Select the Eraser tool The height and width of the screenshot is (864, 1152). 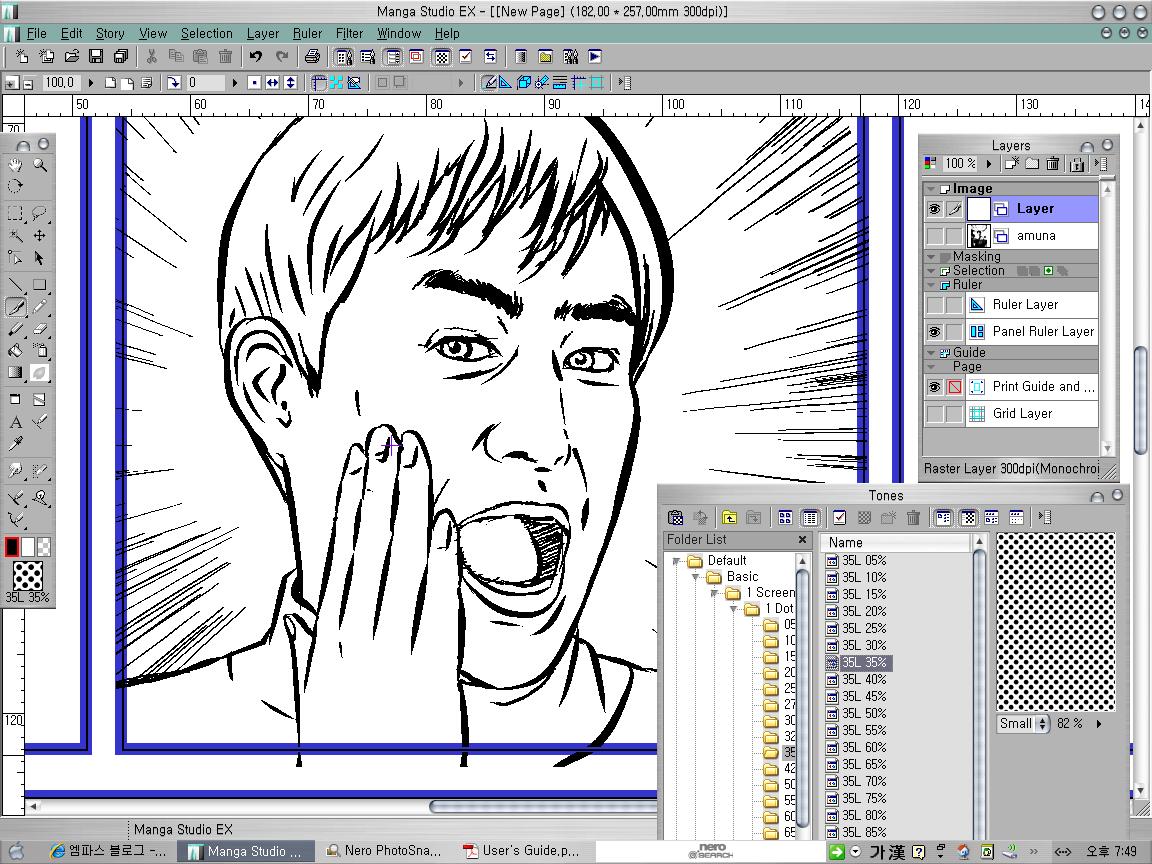pos(40,329)
